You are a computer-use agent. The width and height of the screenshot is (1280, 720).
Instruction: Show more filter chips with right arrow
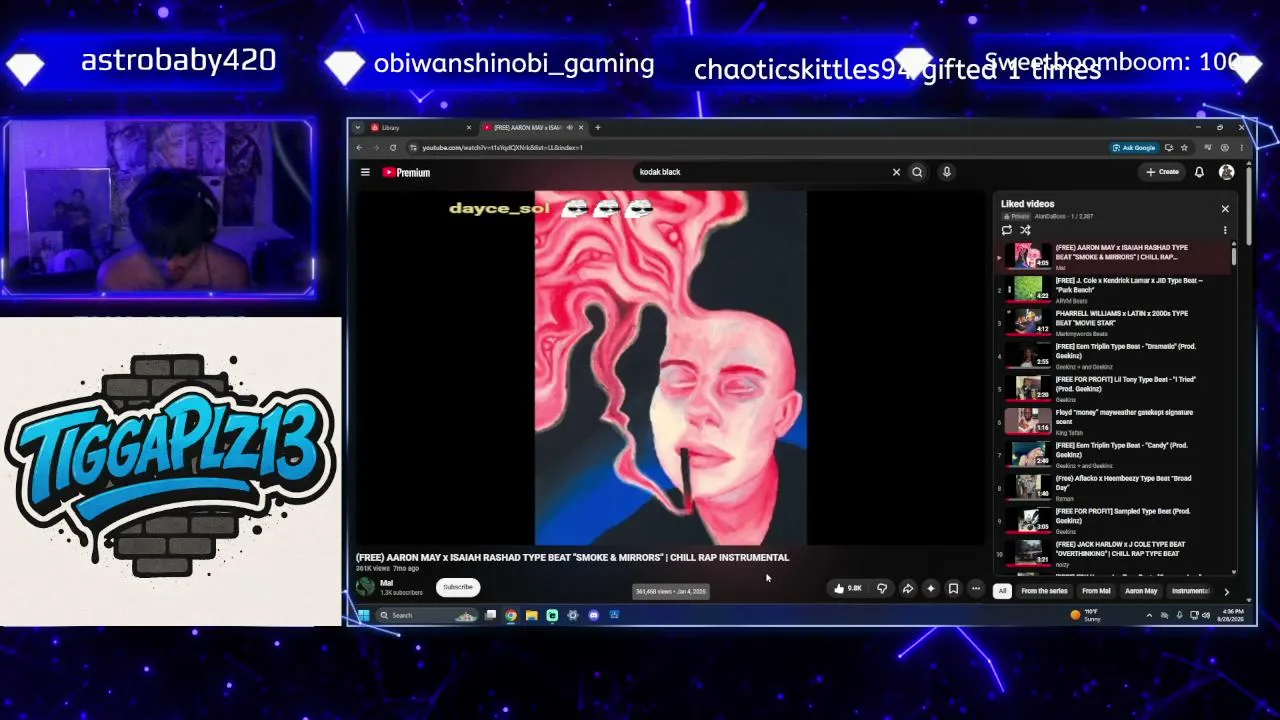pos(1227,591)
